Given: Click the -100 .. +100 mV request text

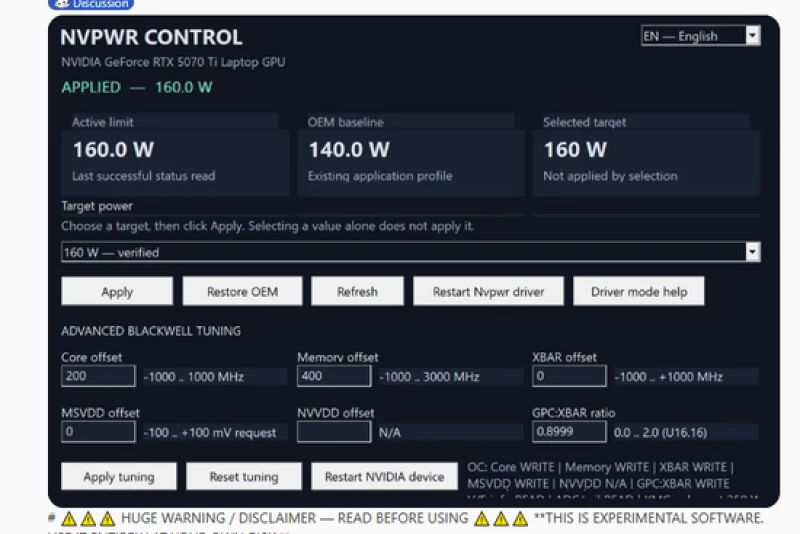Looking at the screenshot, I should click(x=210, y=433).
